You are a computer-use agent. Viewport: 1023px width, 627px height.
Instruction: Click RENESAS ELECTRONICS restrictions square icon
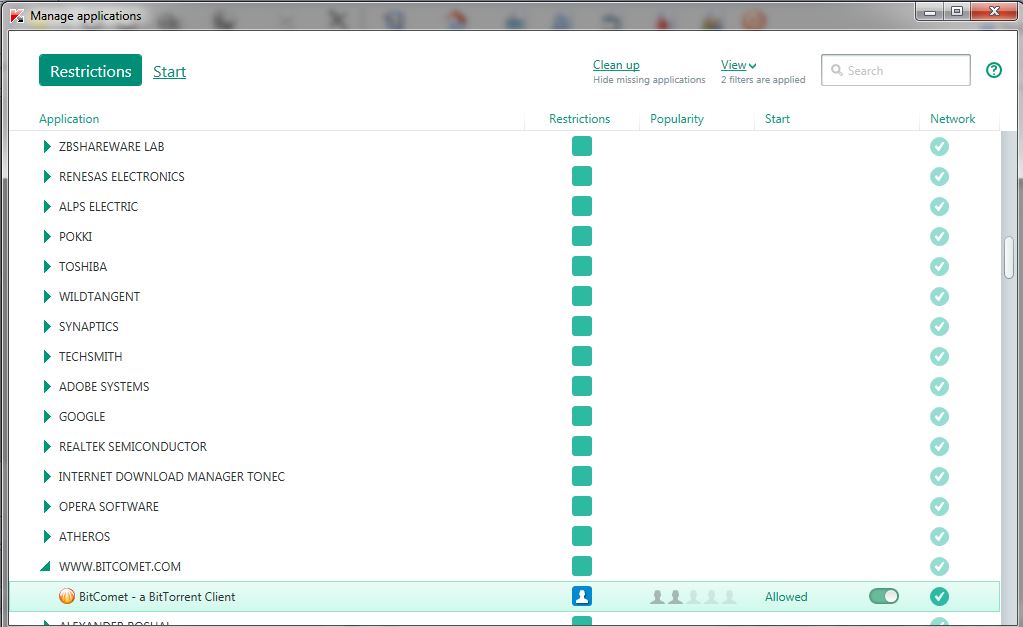tap(582, 176)
